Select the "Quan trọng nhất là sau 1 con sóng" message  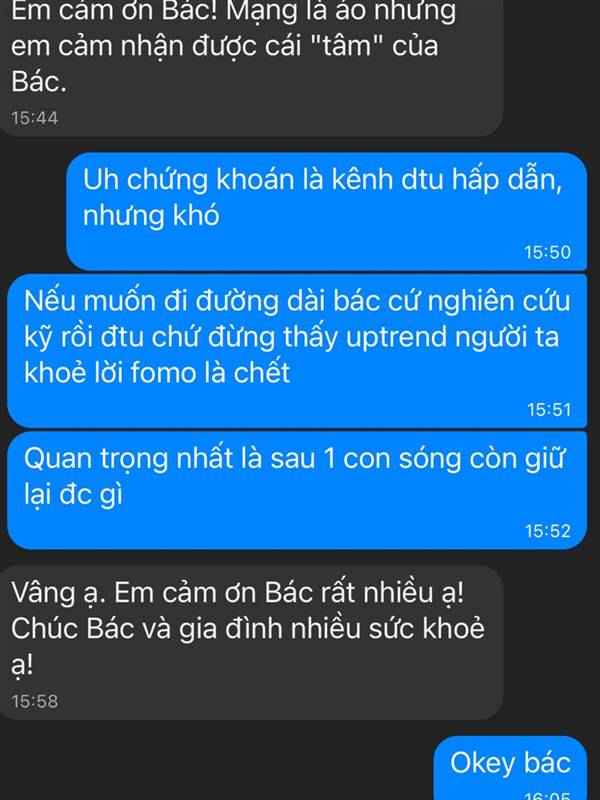point(297,490)
